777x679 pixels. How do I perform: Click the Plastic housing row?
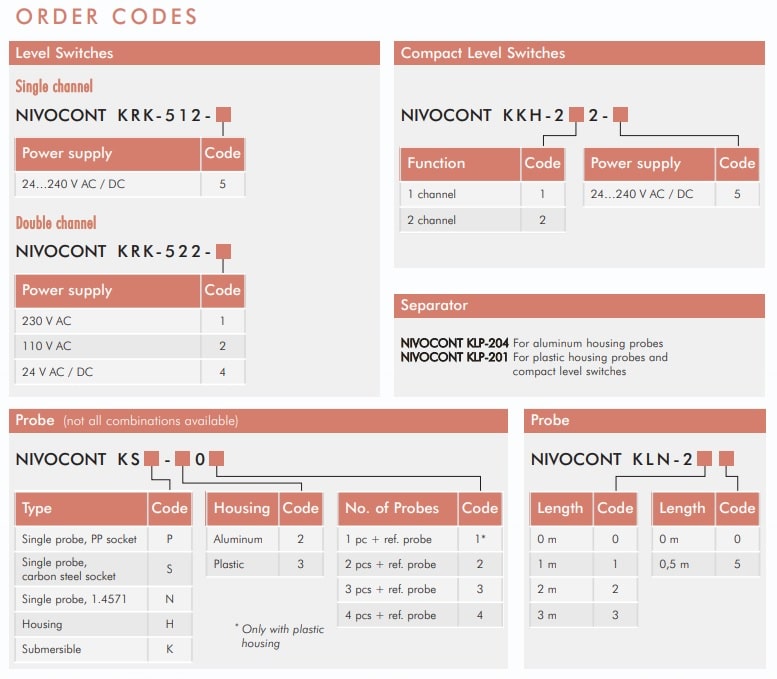265,564
